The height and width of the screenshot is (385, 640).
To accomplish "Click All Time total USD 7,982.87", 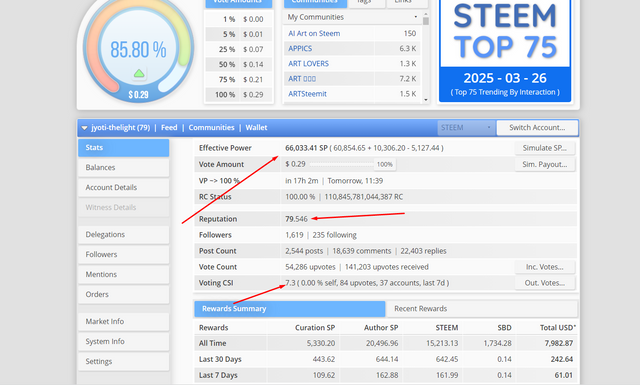I will [x=558, y=343].
